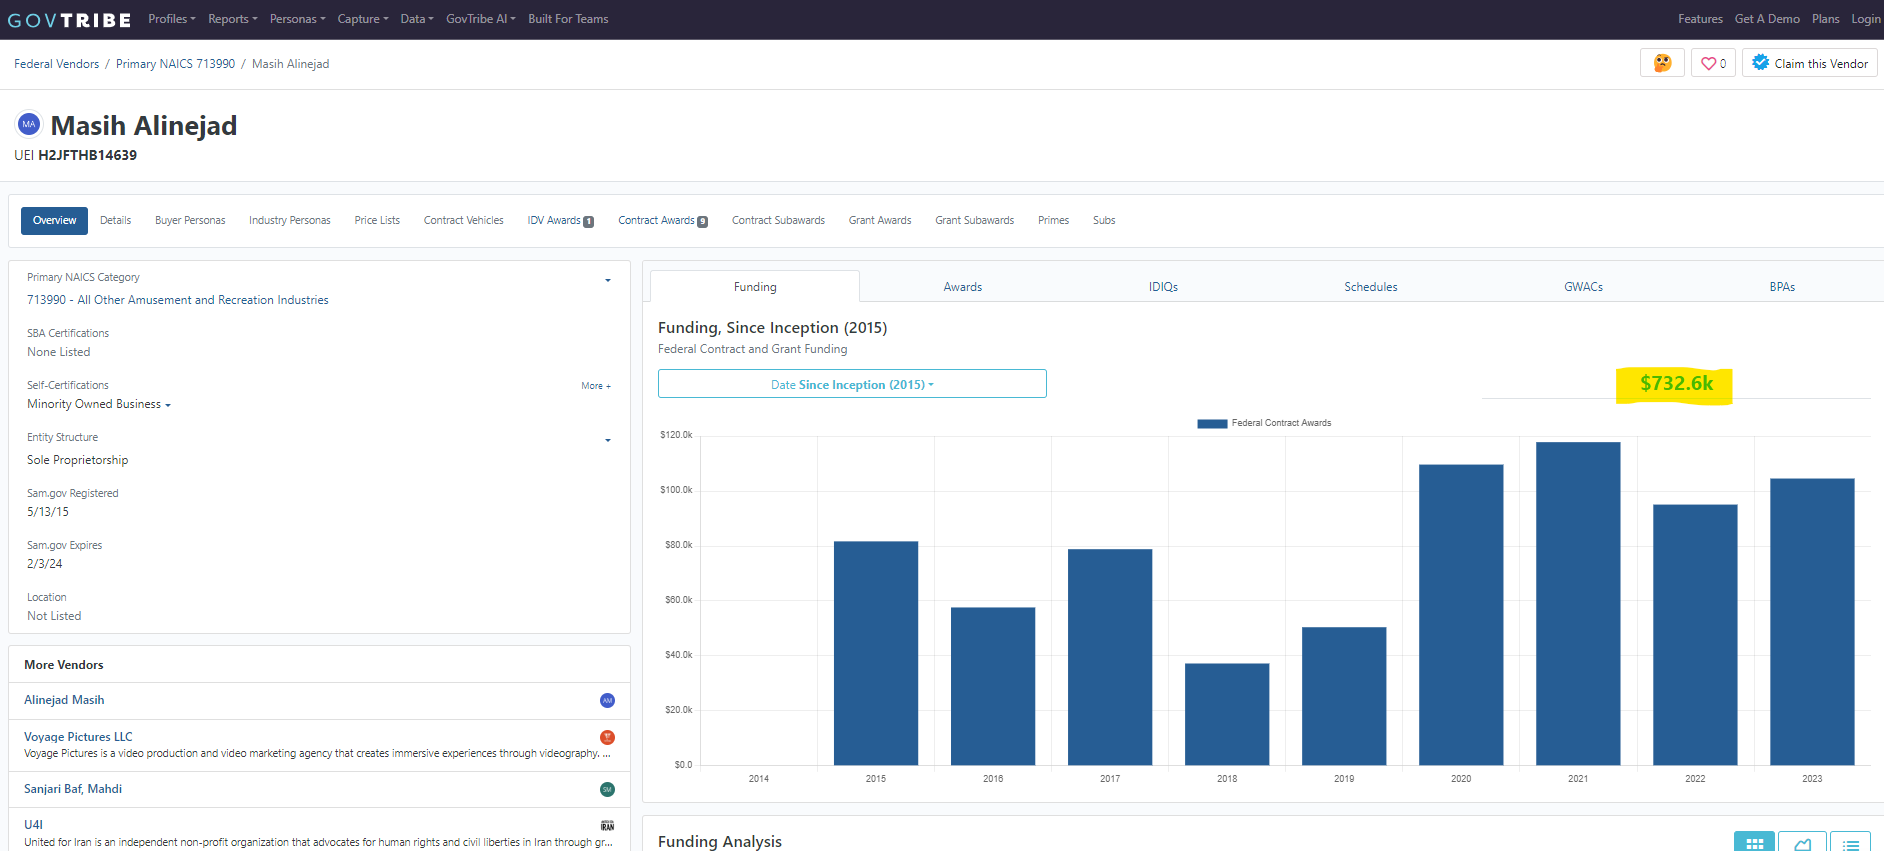1884x851 pixels.
Task: Click the U4I Iran logo icon
Action: 607,825
